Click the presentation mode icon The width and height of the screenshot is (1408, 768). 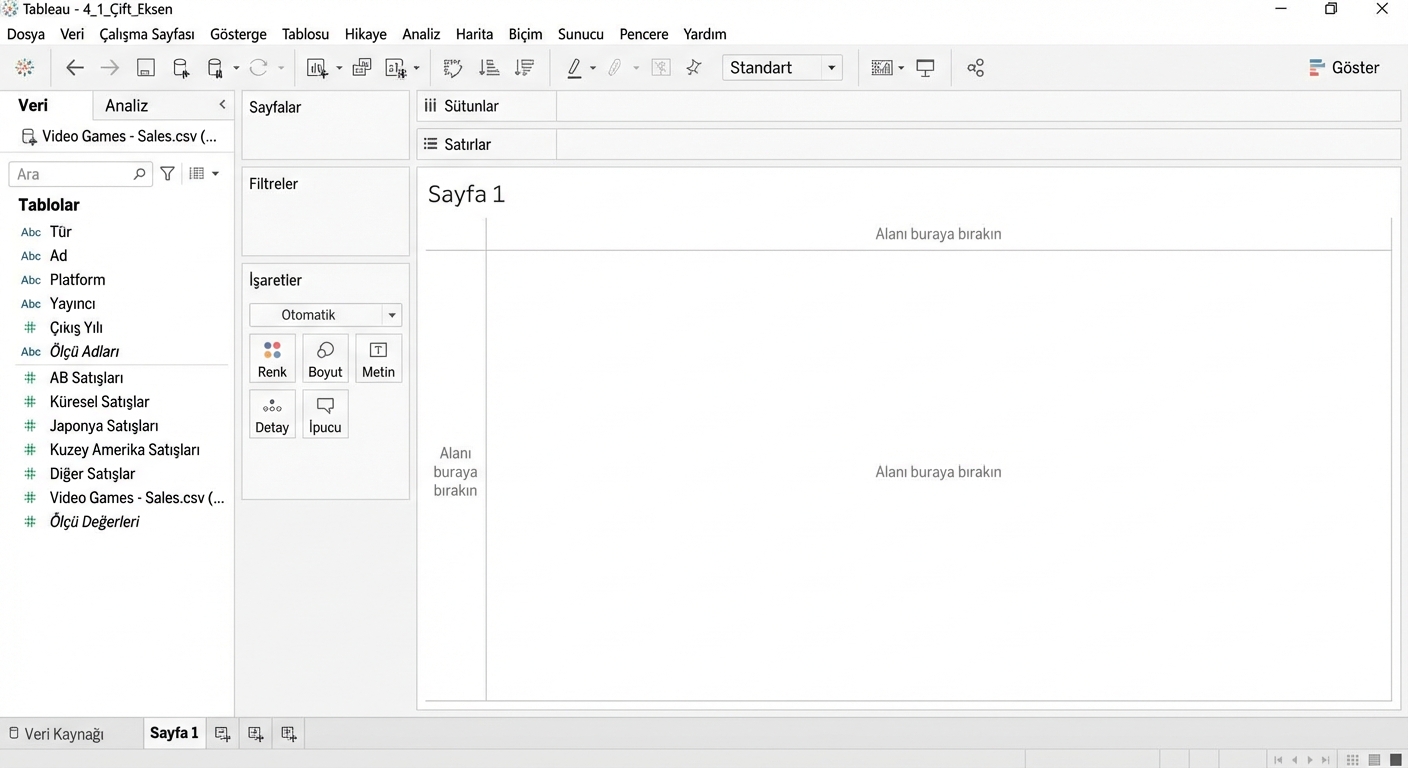click(x=926, y=68)
